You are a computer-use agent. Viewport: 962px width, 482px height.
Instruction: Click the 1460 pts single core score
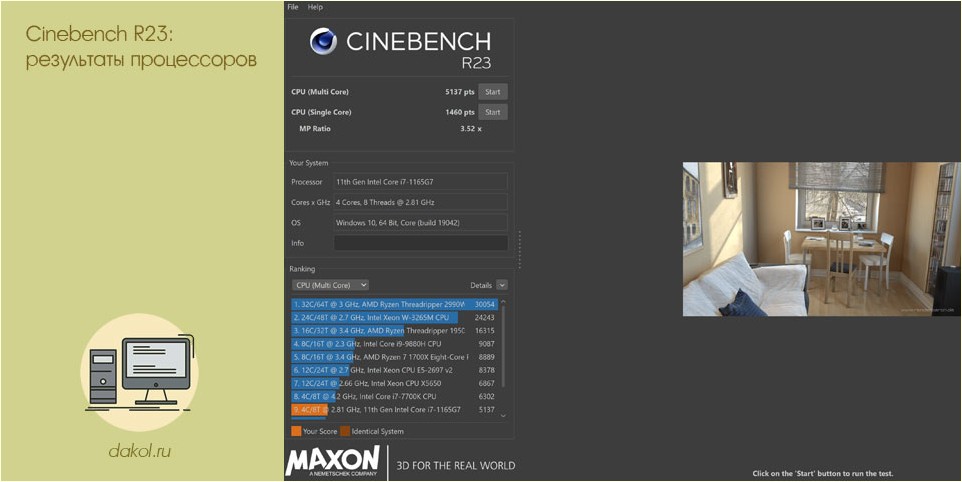(x=460, y=112)
